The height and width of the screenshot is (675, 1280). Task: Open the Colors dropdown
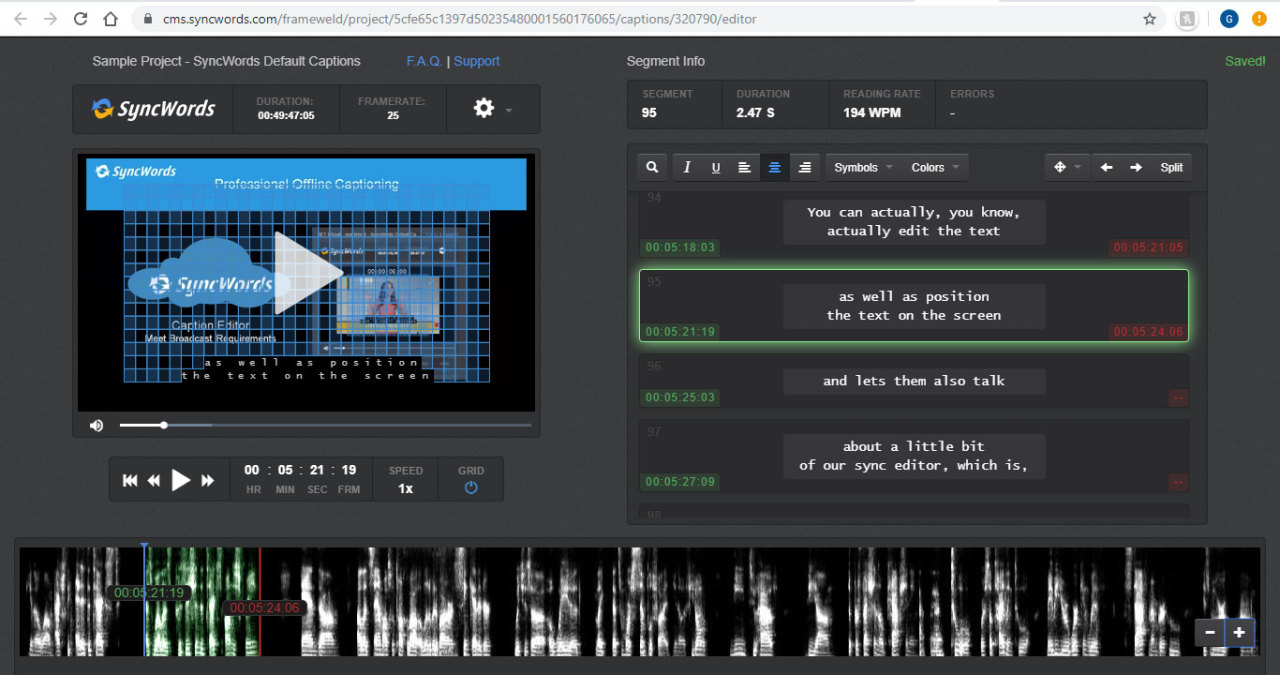click(929, 167)
